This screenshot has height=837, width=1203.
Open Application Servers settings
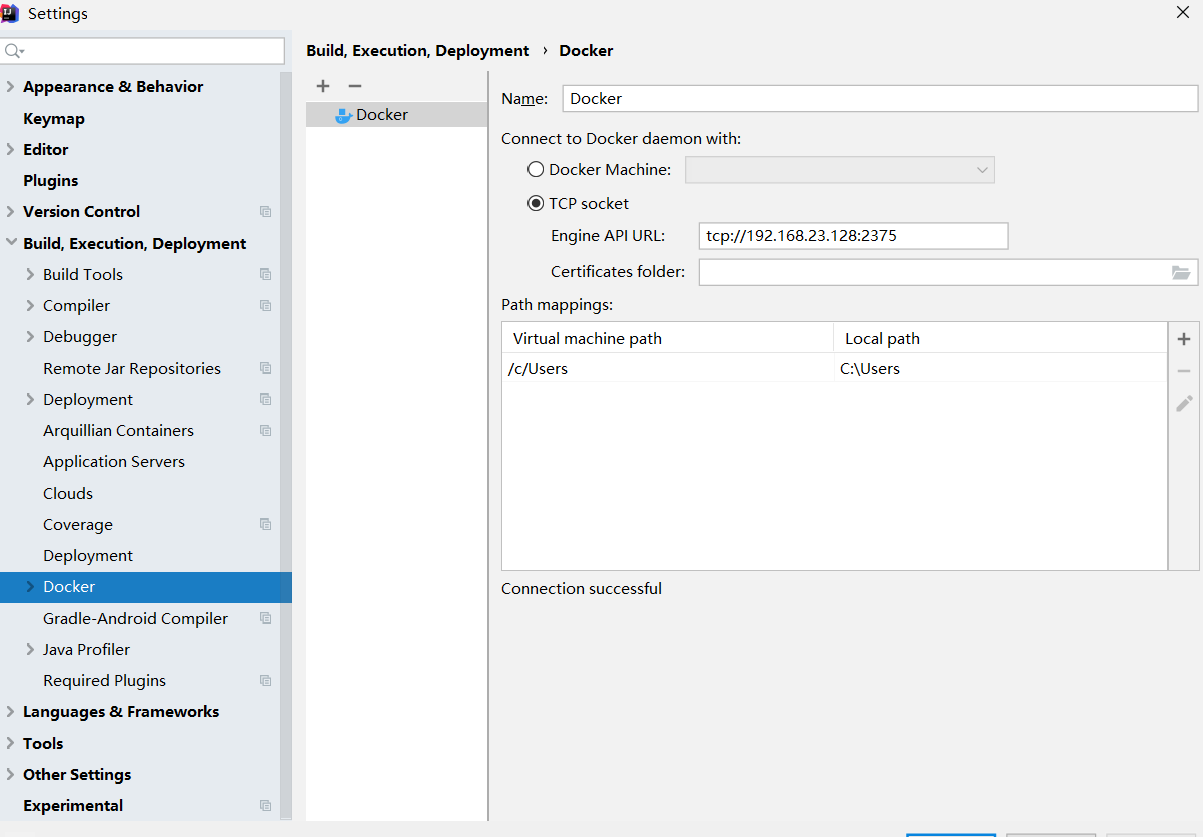click(114, 461)
